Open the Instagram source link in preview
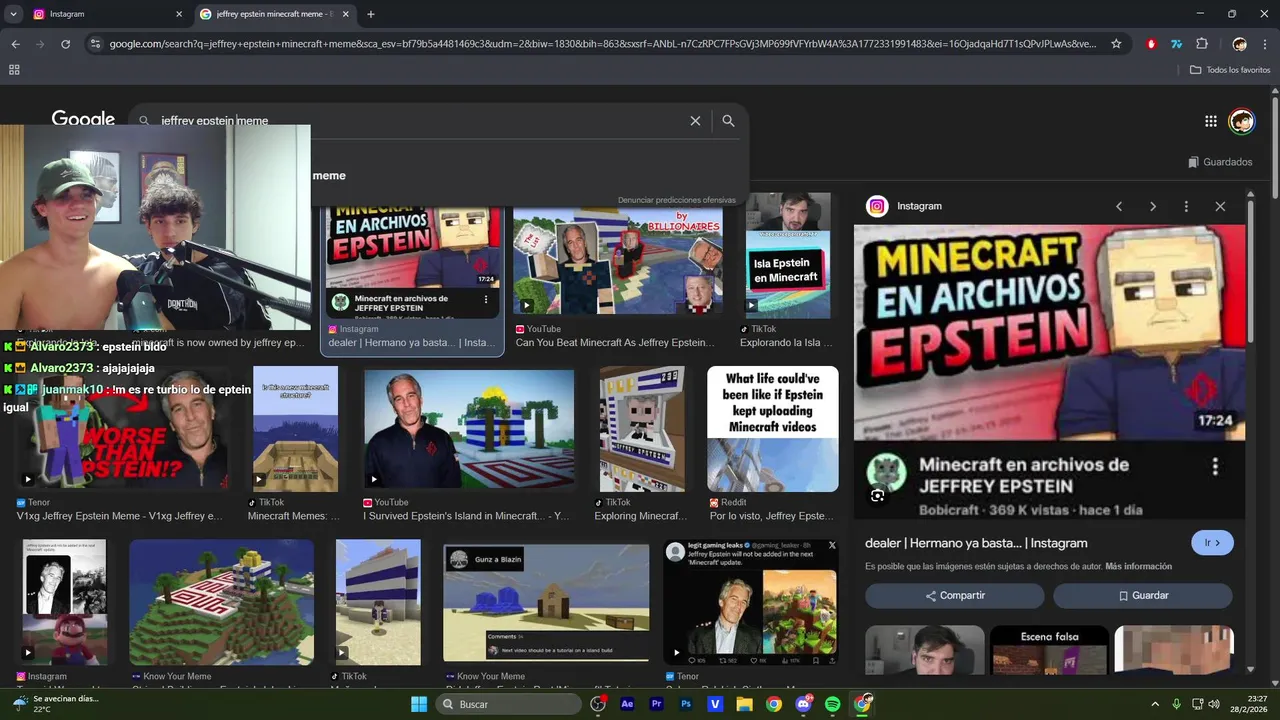The width and height of the screenshot is (1280, 720). point(905,206)
